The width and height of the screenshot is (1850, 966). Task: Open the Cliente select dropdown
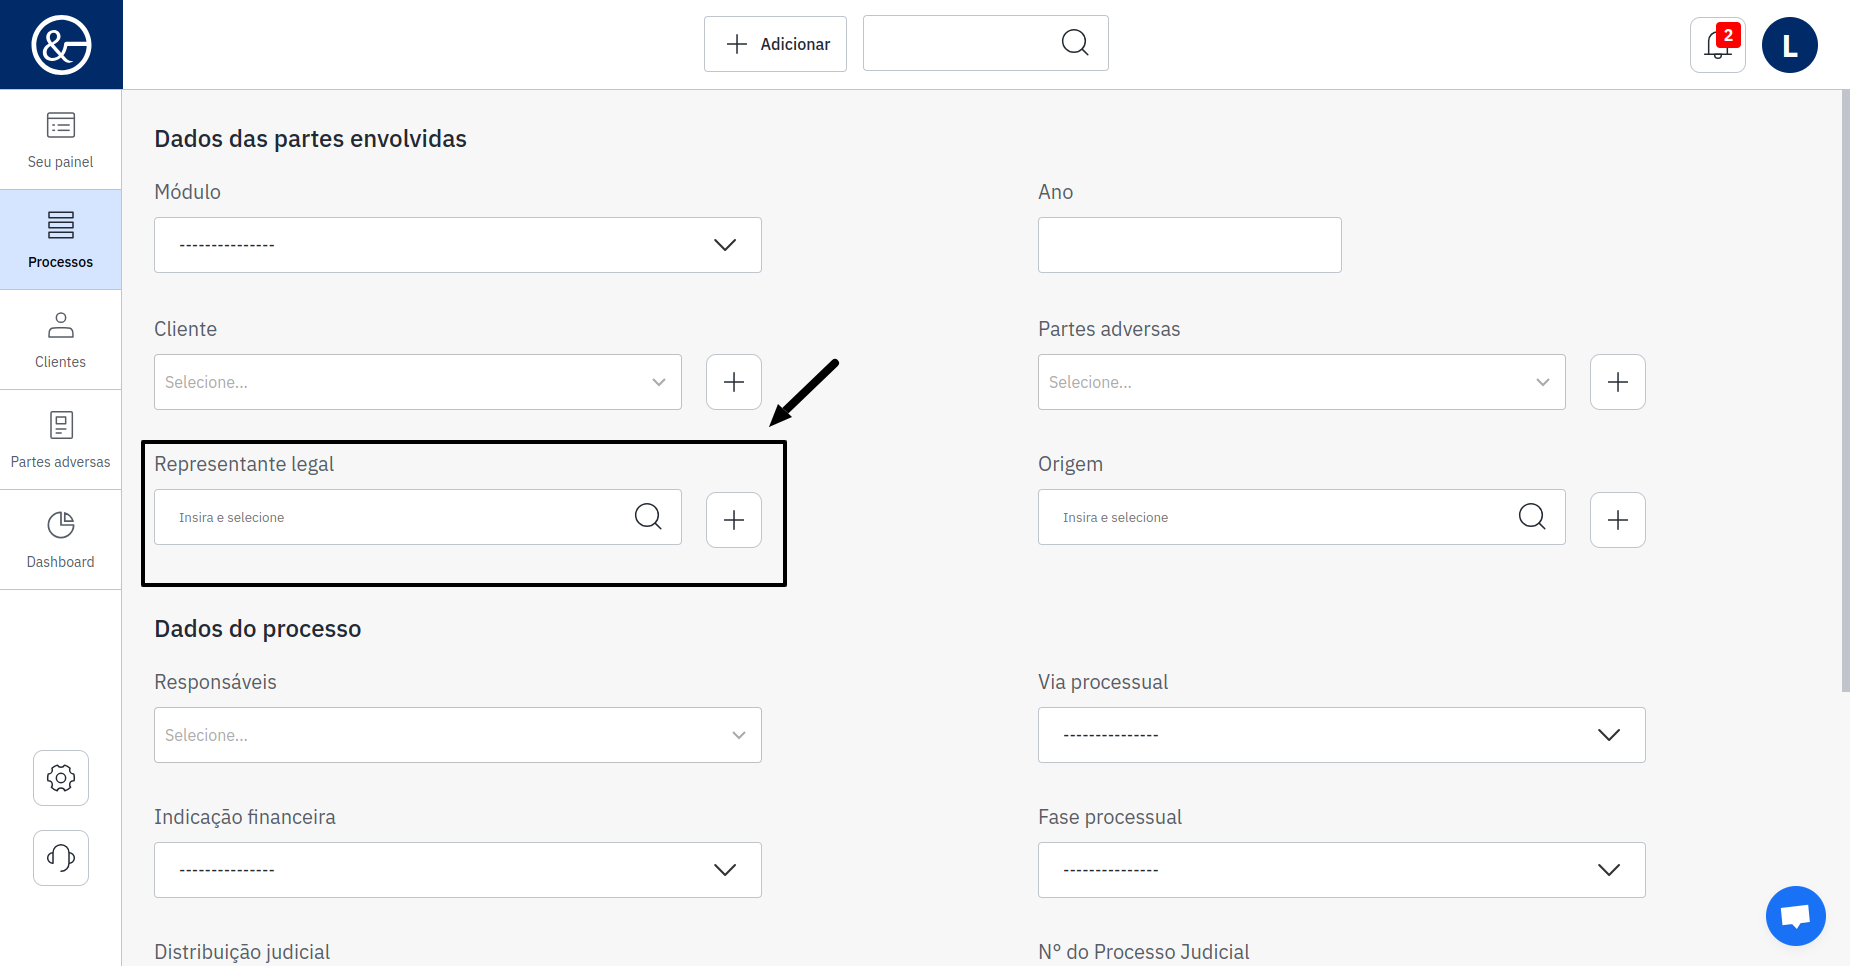[x=417, y=382]
